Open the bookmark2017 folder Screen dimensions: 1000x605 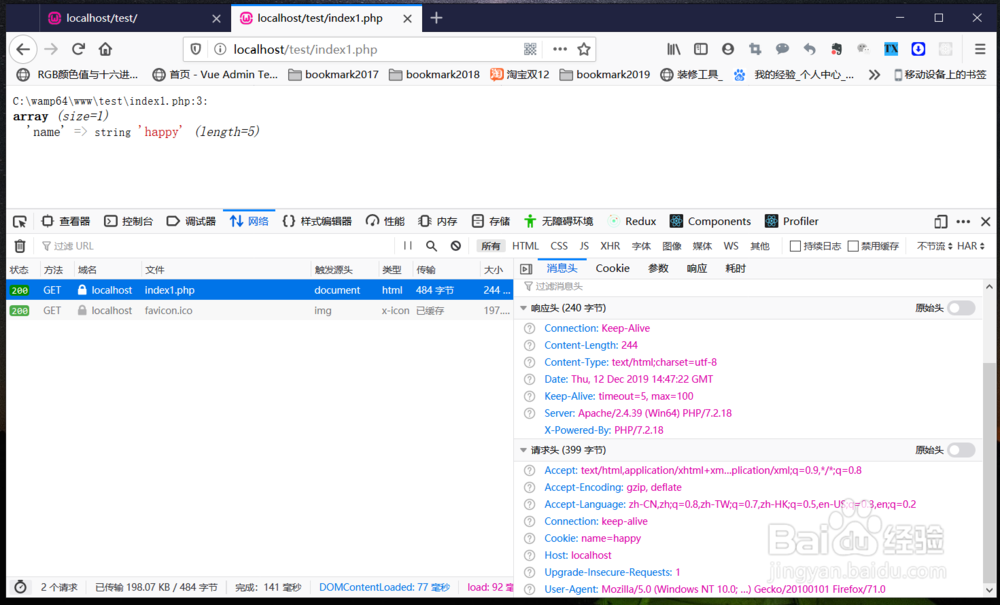click(334, 75)
